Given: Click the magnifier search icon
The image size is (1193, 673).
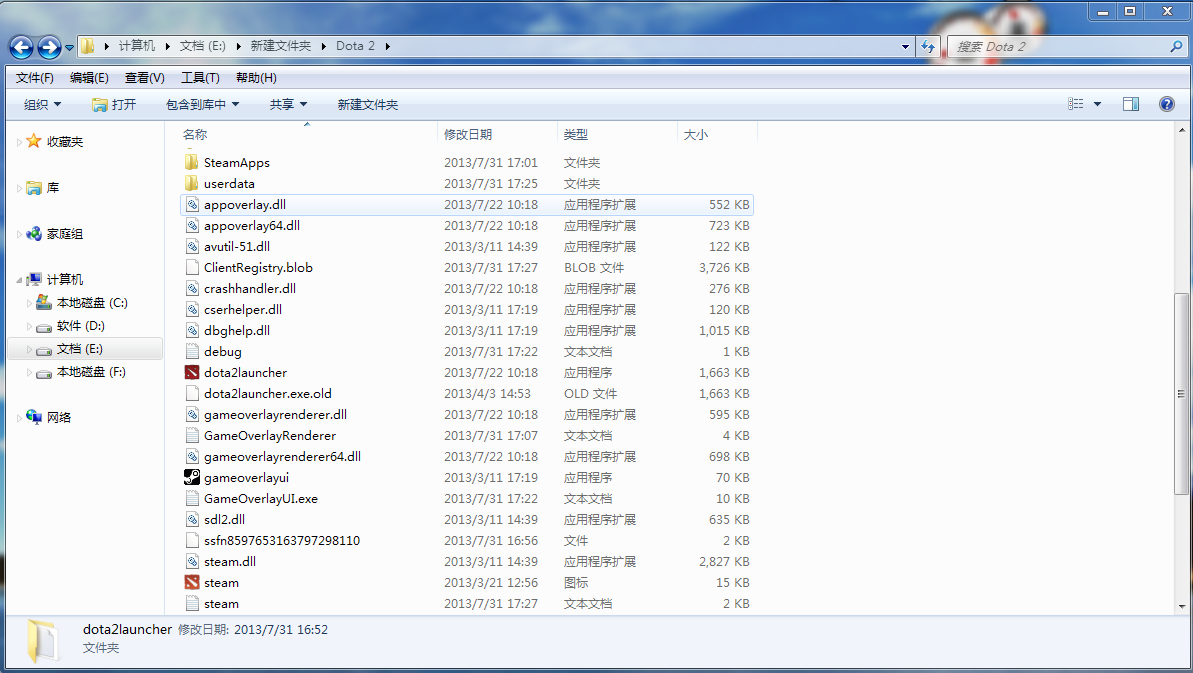Looking at the screenshot, I should coord(1176,46).
